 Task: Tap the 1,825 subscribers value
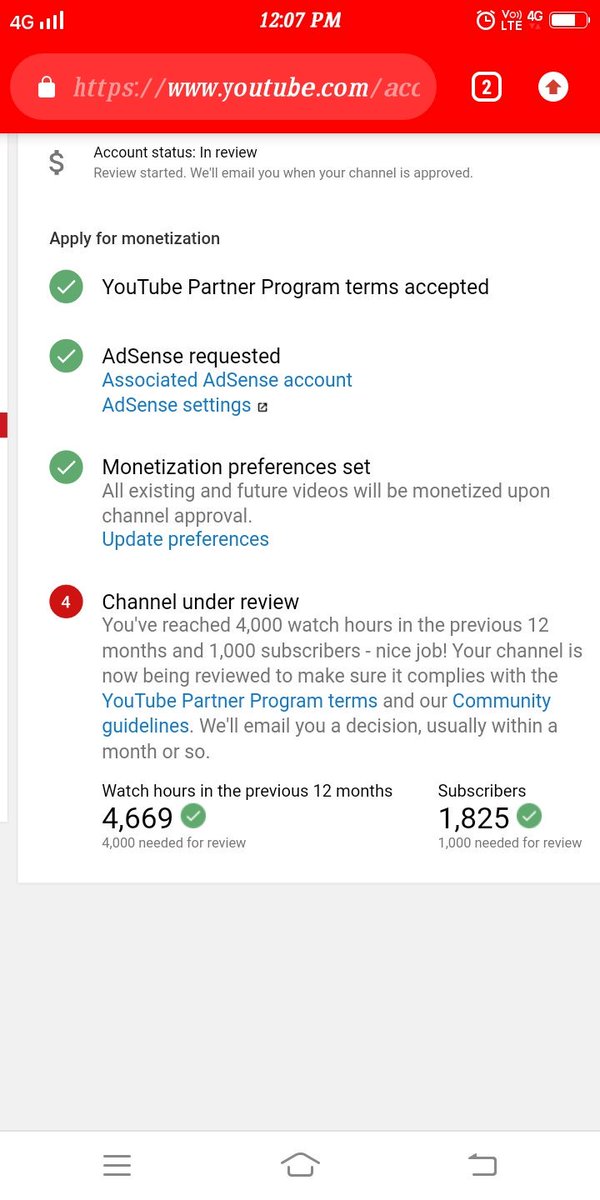474,818
